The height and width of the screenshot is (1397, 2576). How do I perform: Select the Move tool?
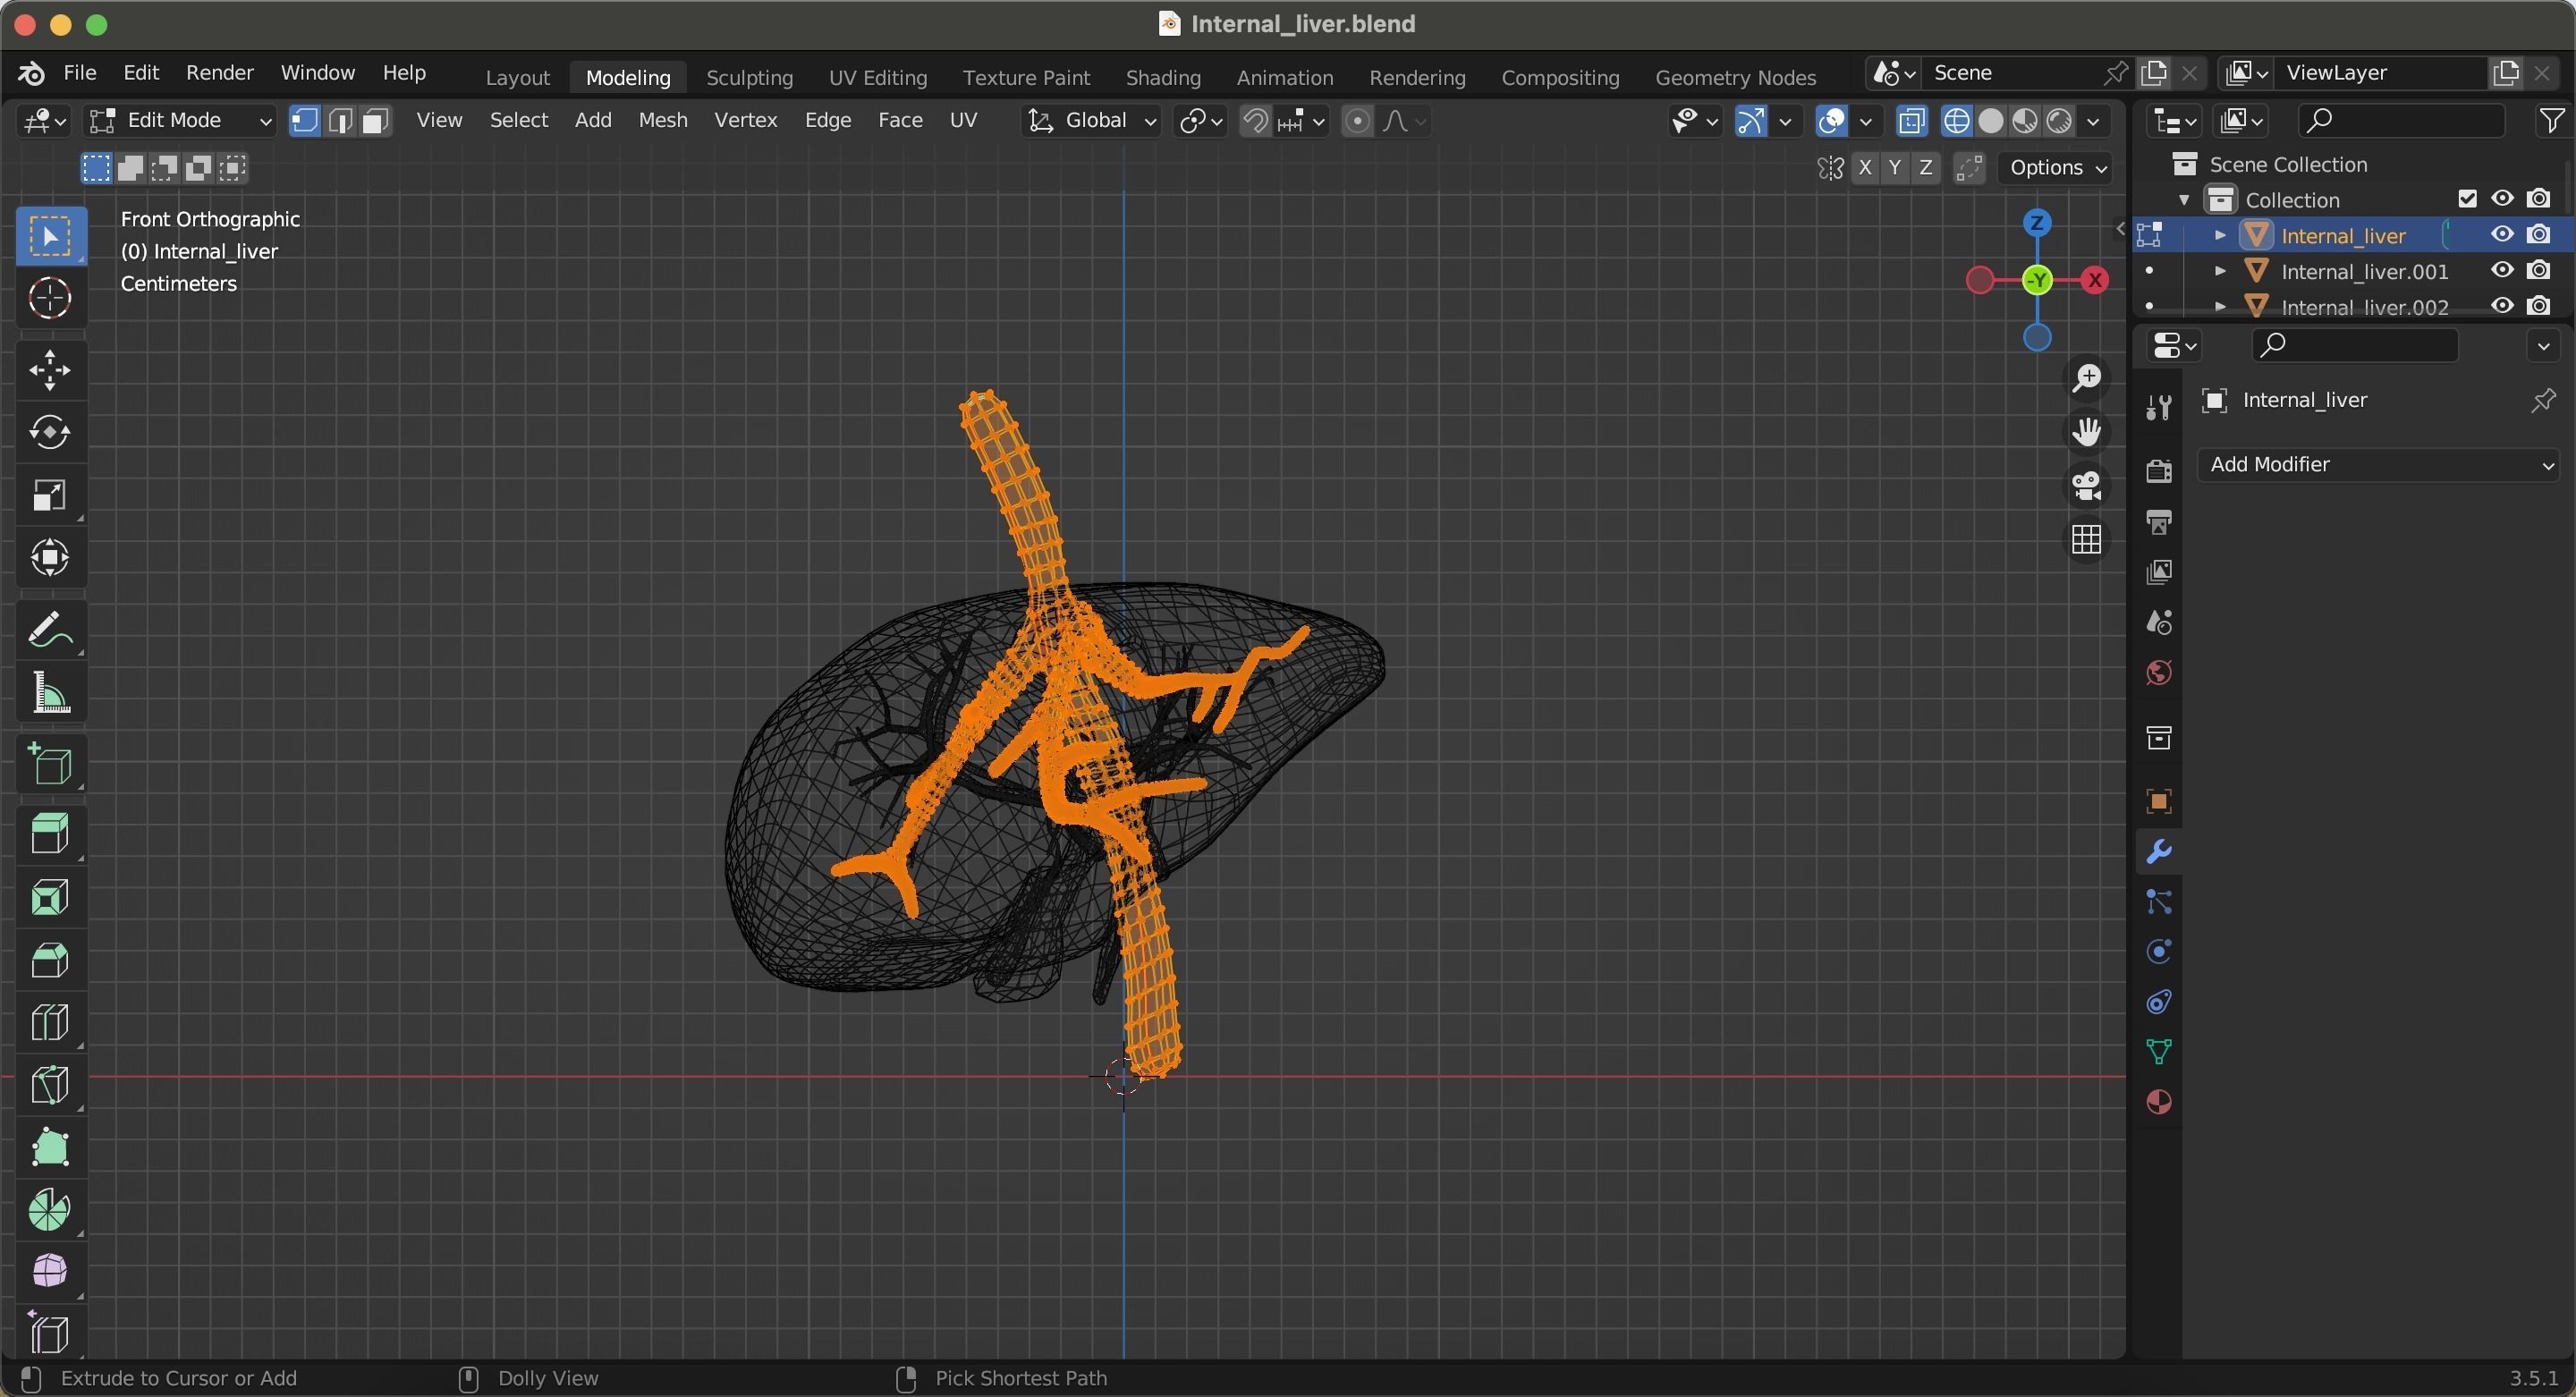50,370
